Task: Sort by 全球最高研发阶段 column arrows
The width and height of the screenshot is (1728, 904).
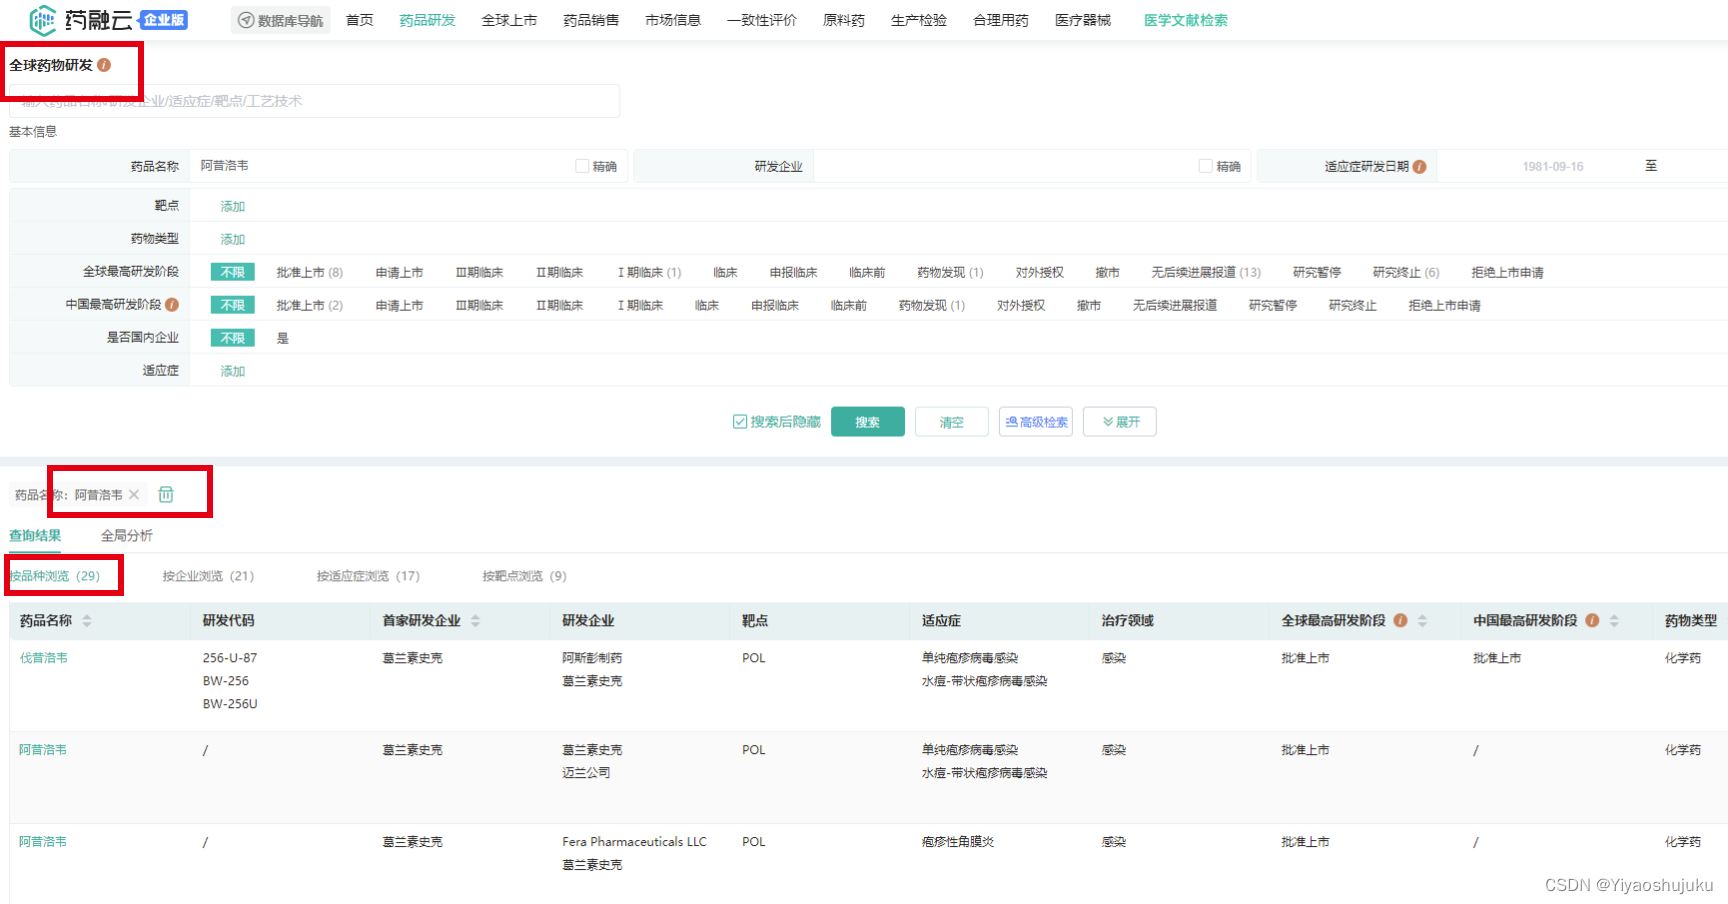Action: tap(1422, 621)
